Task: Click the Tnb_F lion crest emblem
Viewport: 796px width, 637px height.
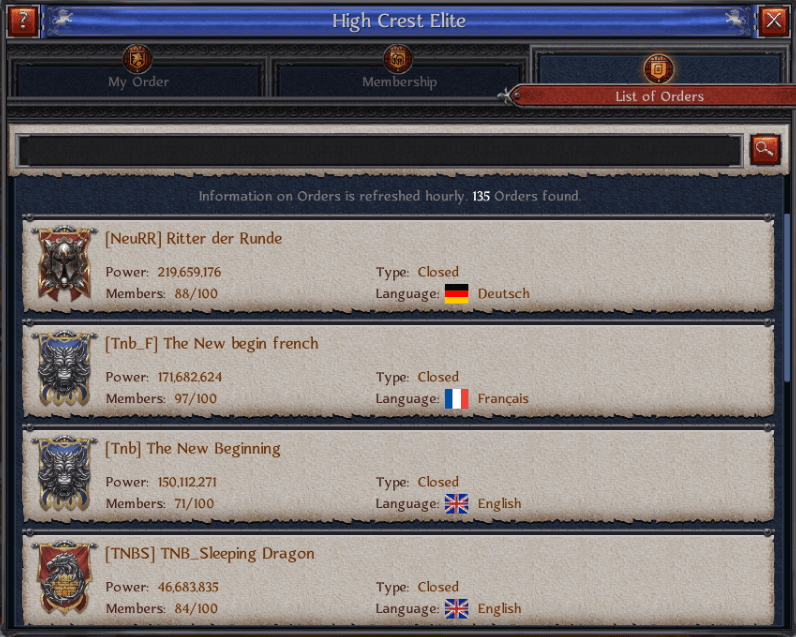Action: click(x=64, y=368)
